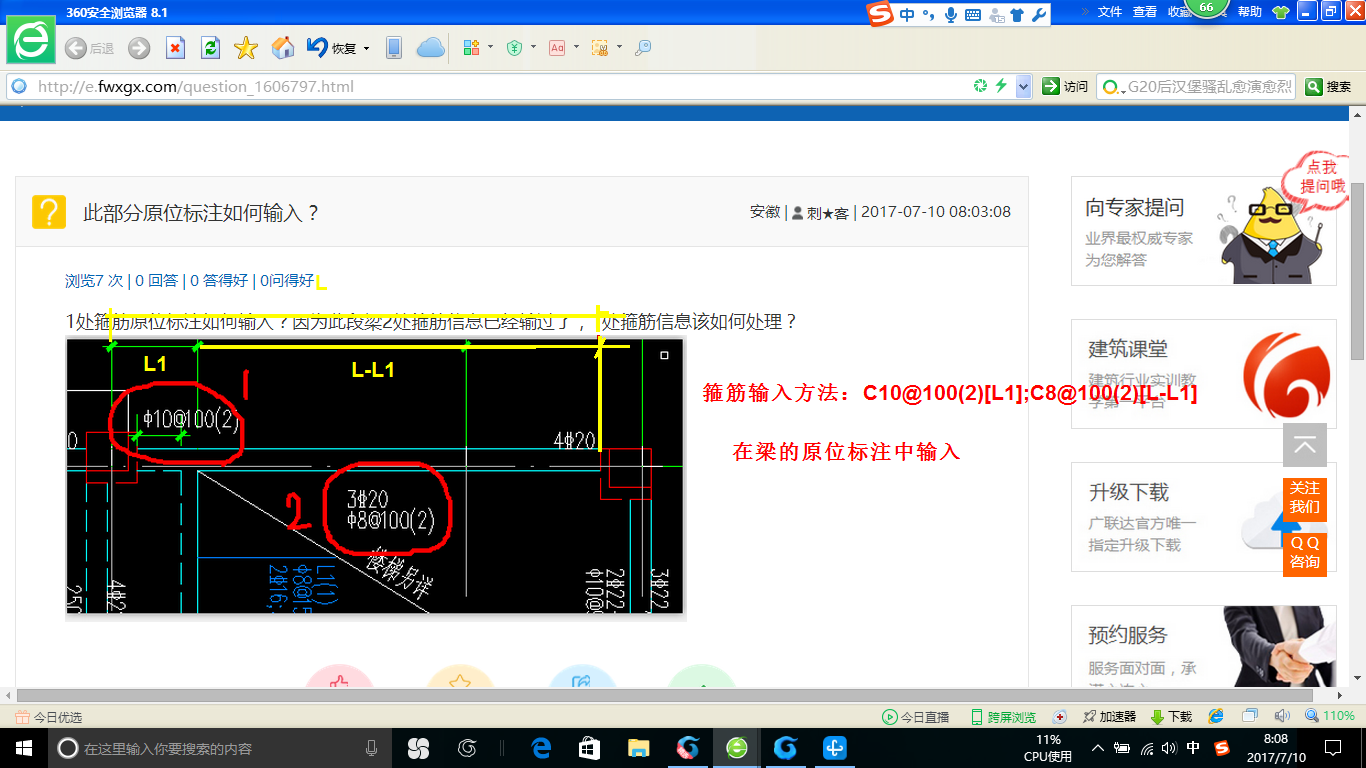Click the orange QQ咨询 button
Screen dimensions: 1366x768
point(1305,553)
